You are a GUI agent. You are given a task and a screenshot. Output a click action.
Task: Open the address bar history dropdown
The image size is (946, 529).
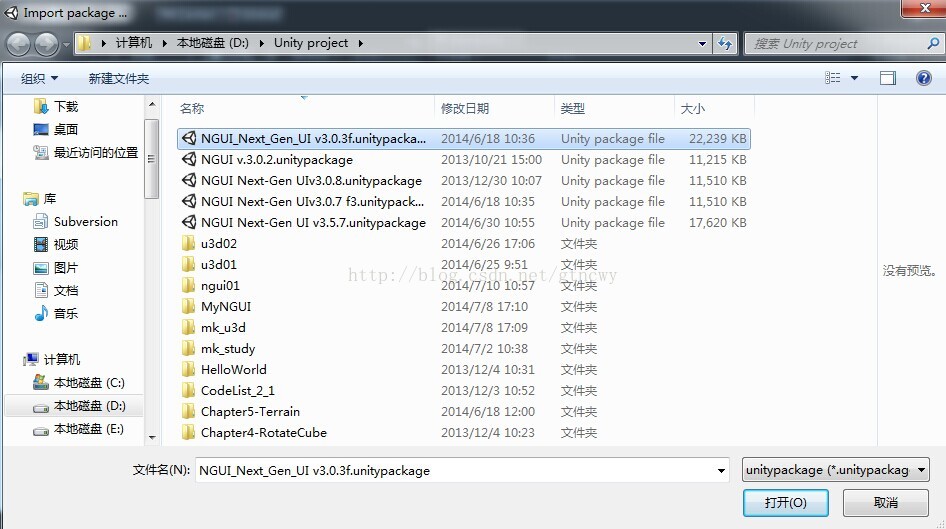pyautogui.click(x=702, y=43)
